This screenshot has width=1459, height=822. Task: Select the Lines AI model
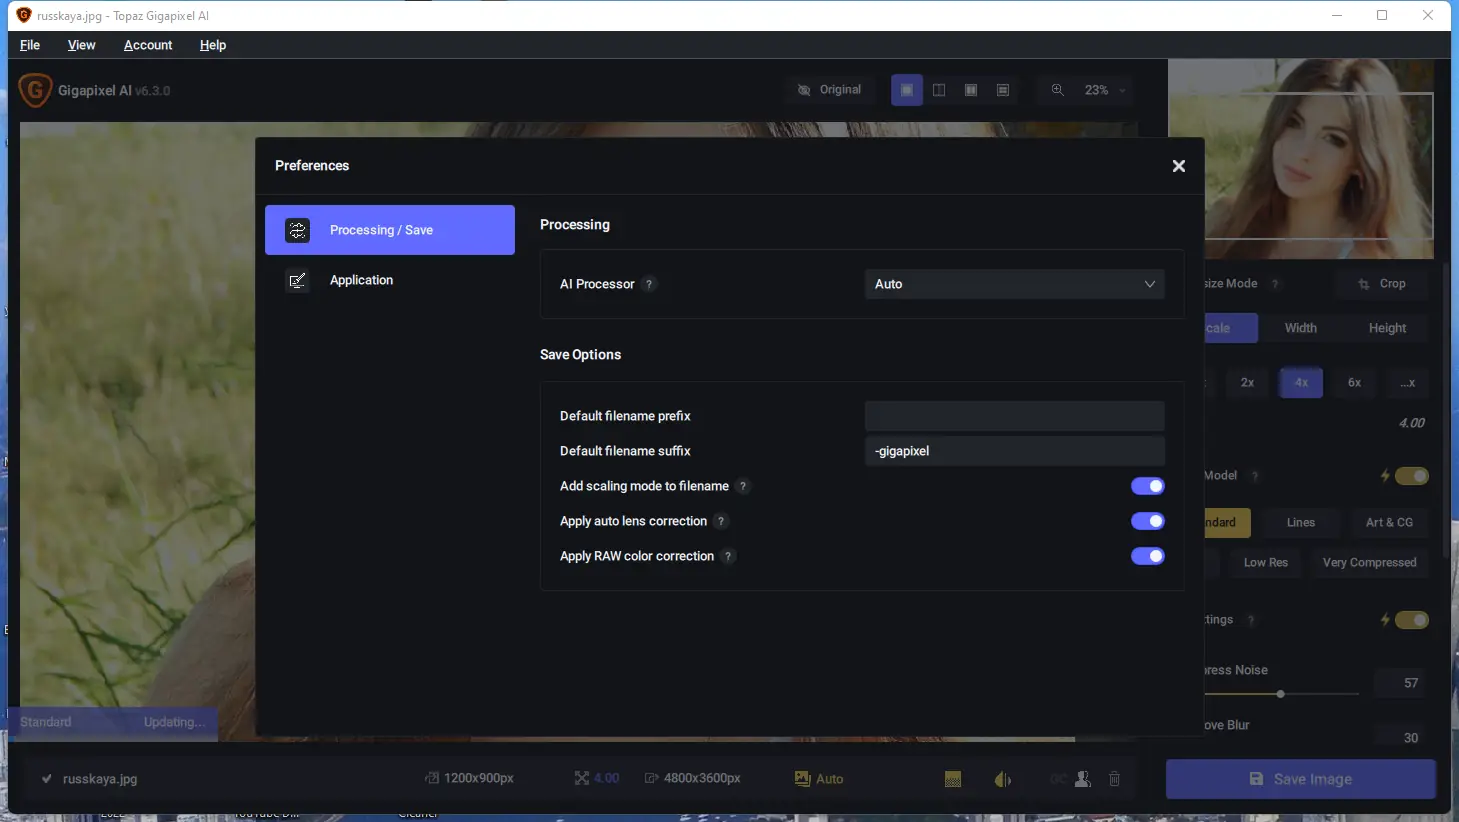(x=1300, y=522)
